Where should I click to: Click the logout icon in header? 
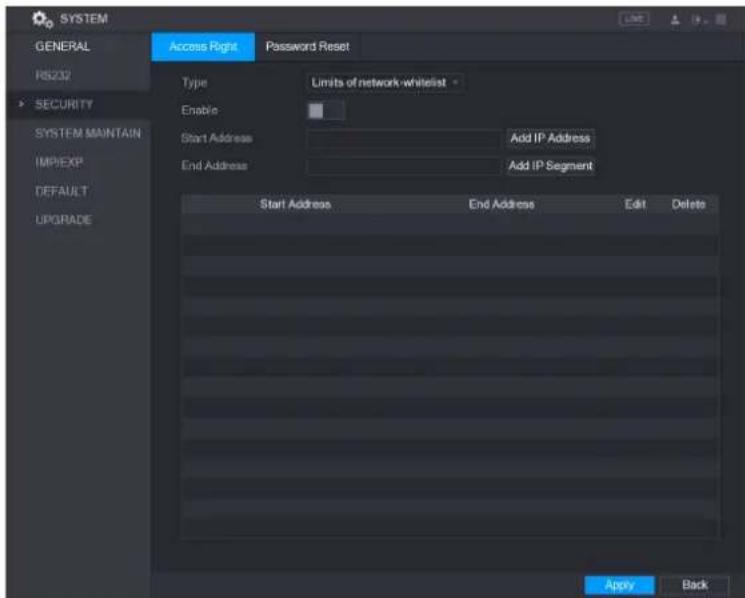pos(697,19)
